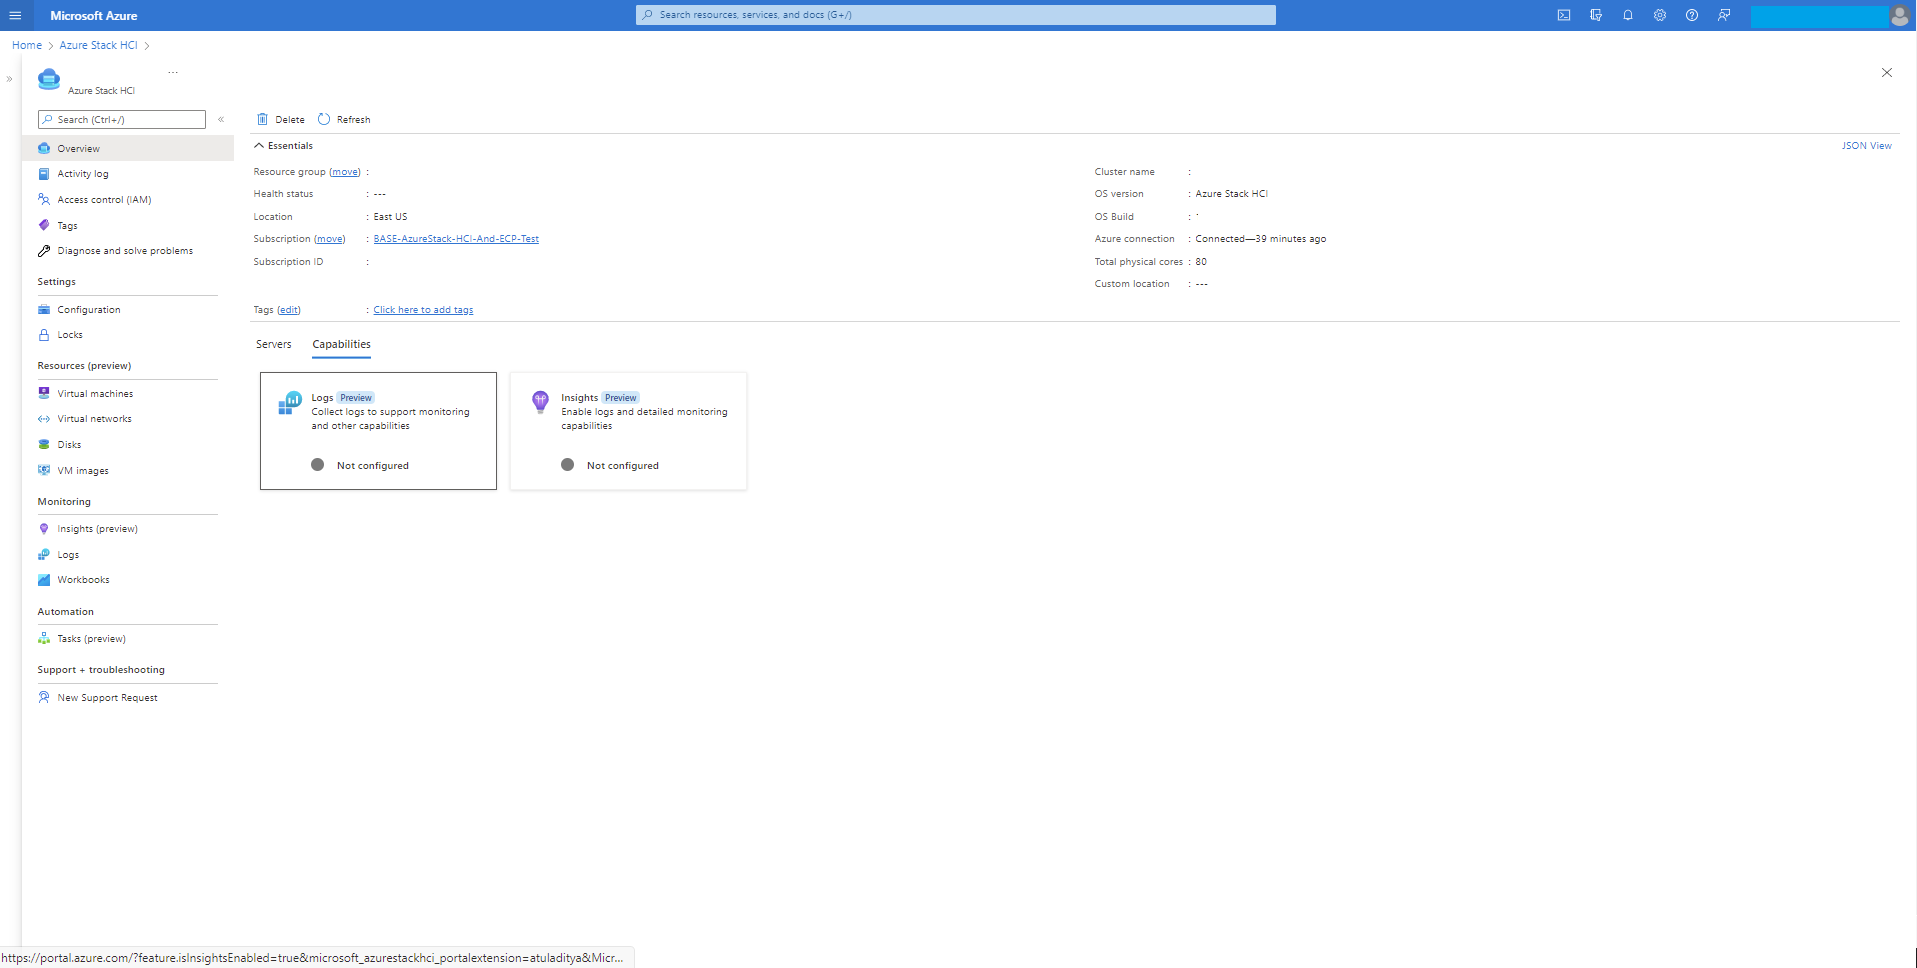1917x968 pixels.
Task: Click the Tasks (preview) icon
Action: pos(44,638)
